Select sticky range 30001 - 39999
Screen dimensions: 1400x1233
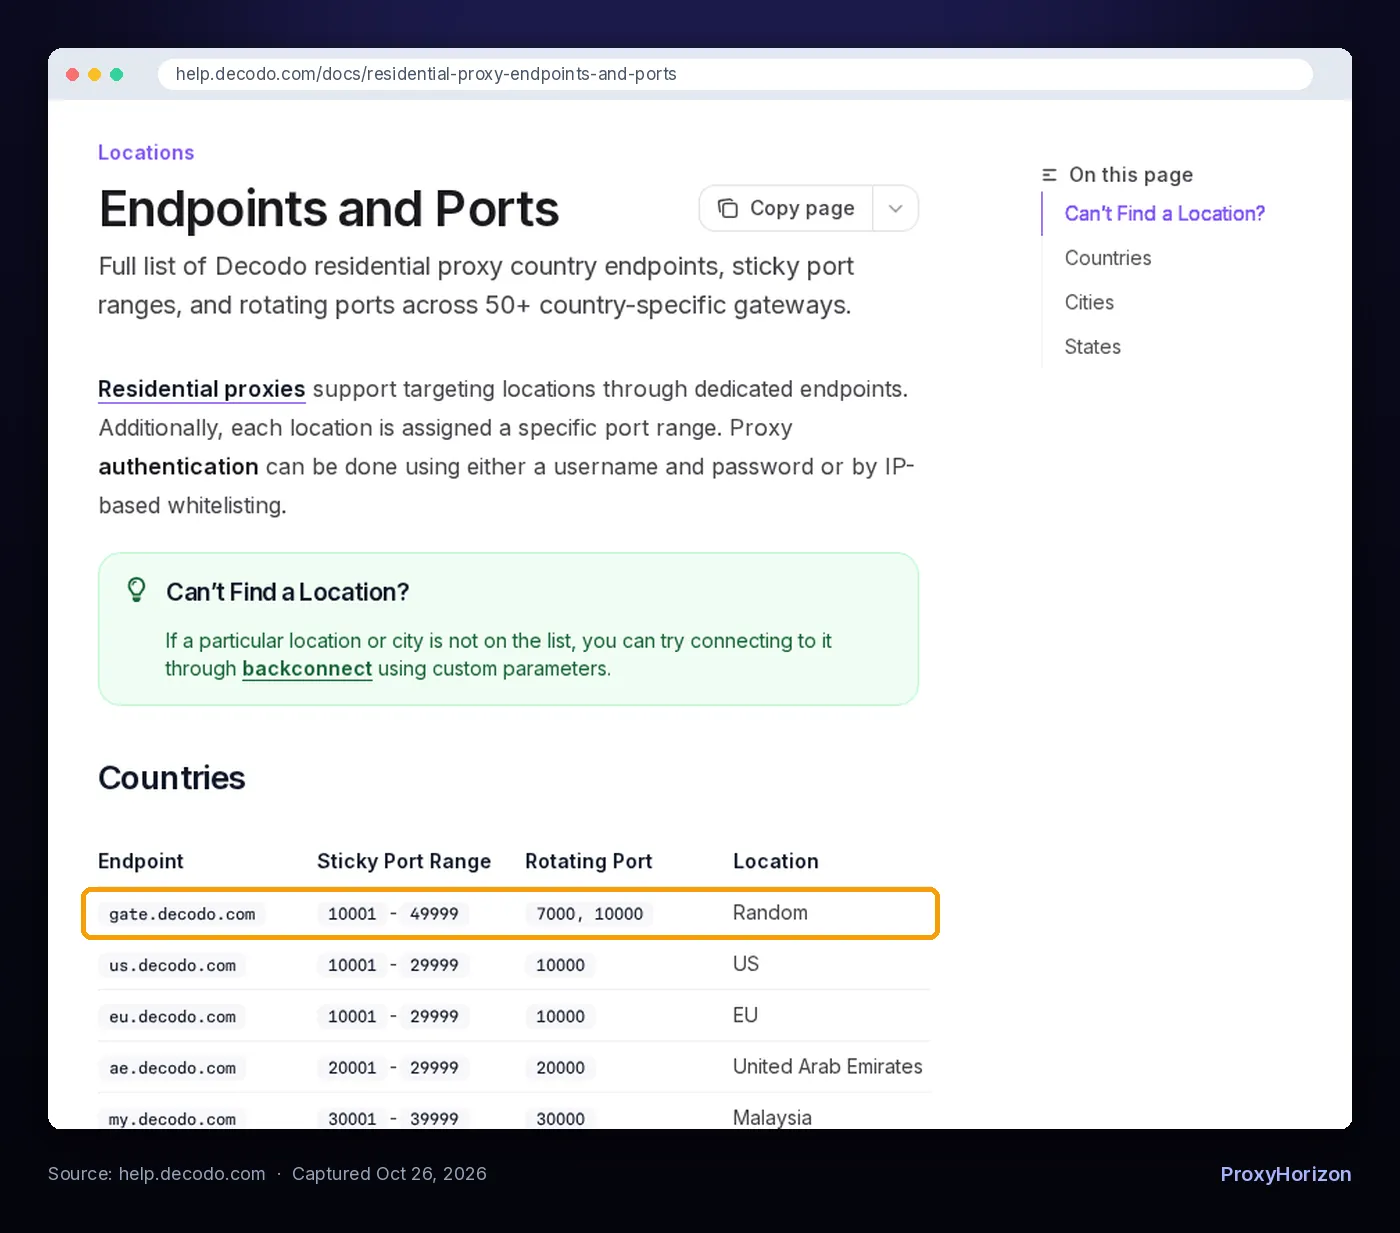393,1119
